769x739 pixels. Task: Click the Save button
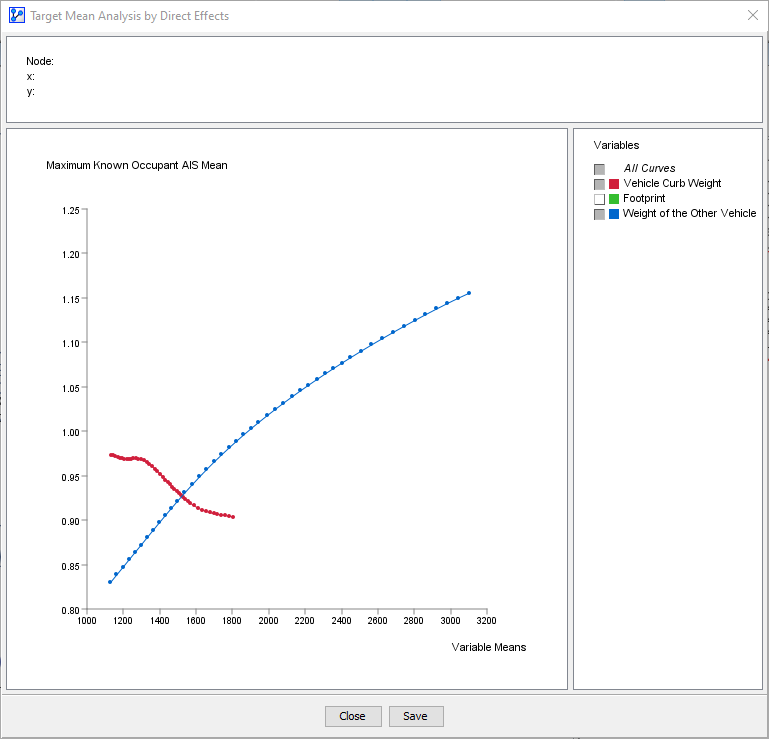point(416,716)
